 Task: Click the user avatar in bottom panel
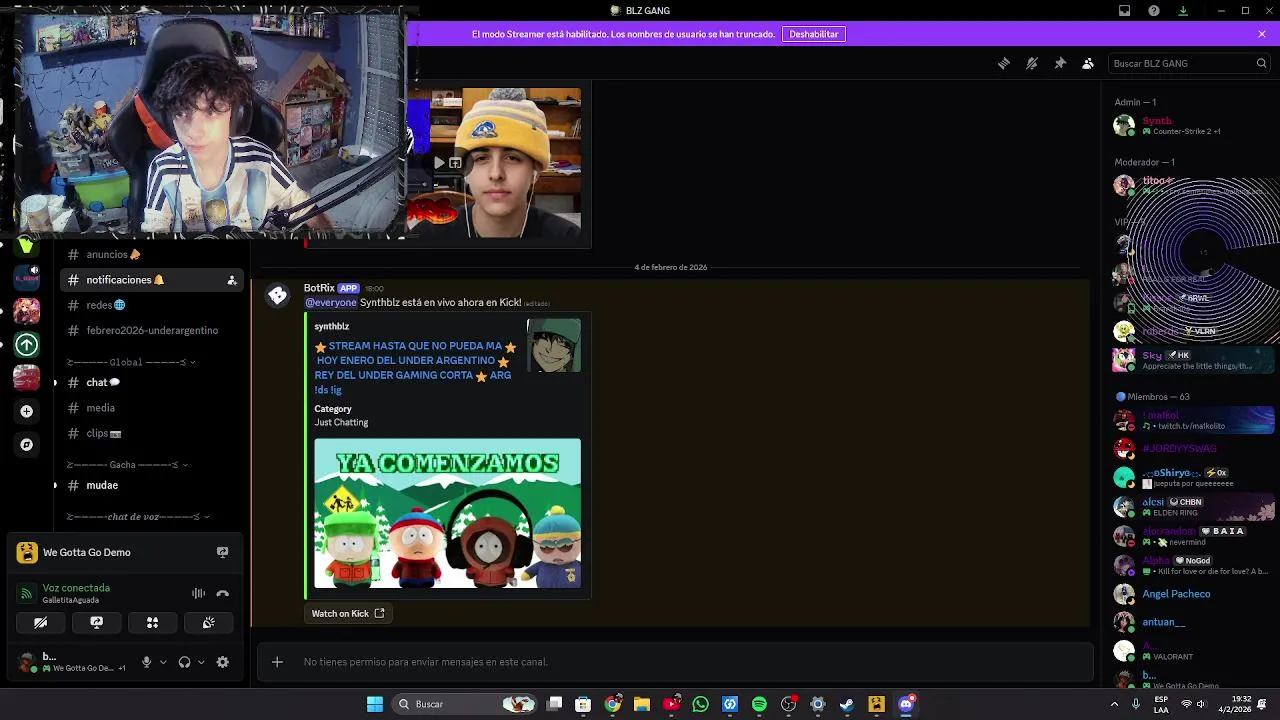pyautogui.click(x=28, y=662)
